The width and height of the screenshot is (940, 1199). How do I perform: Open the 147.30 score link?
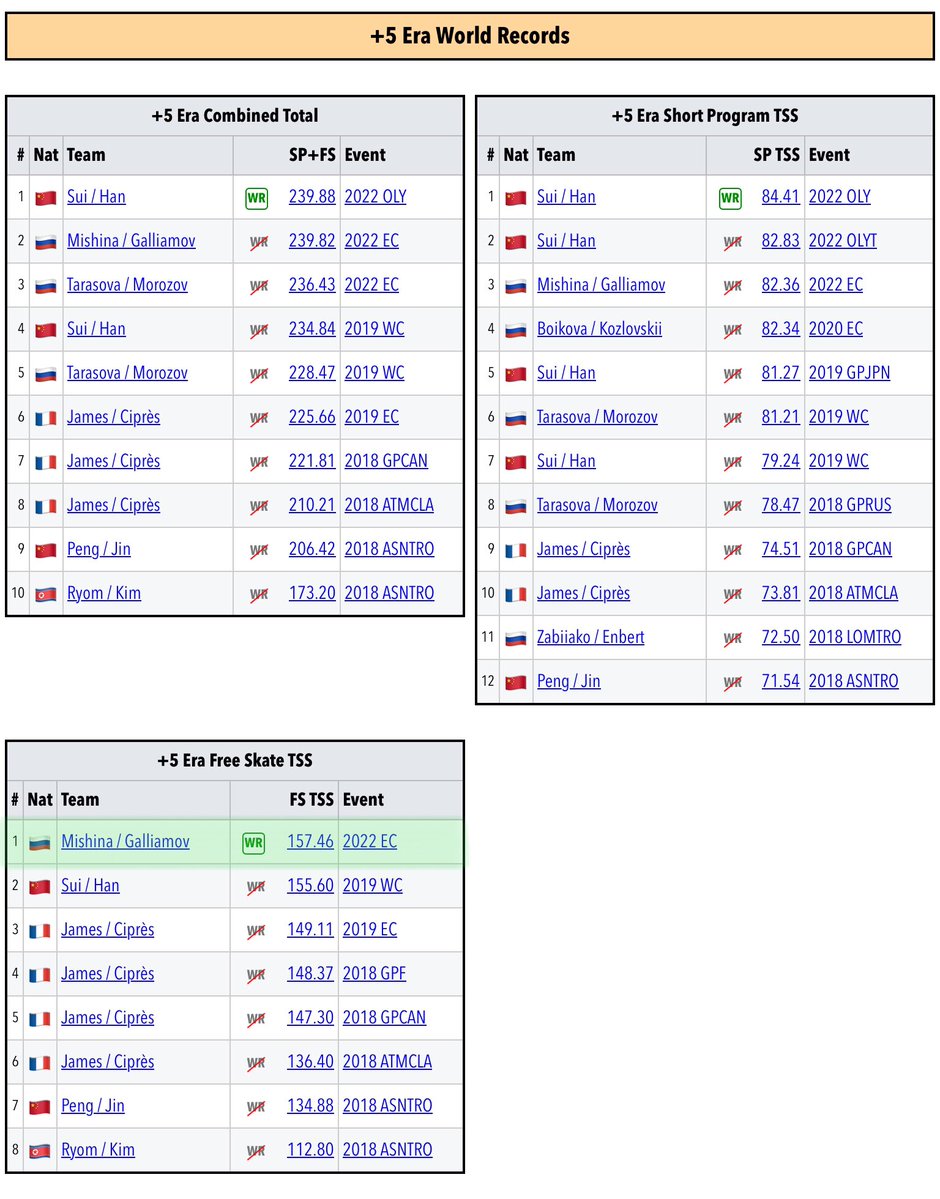pos(311,1019)
